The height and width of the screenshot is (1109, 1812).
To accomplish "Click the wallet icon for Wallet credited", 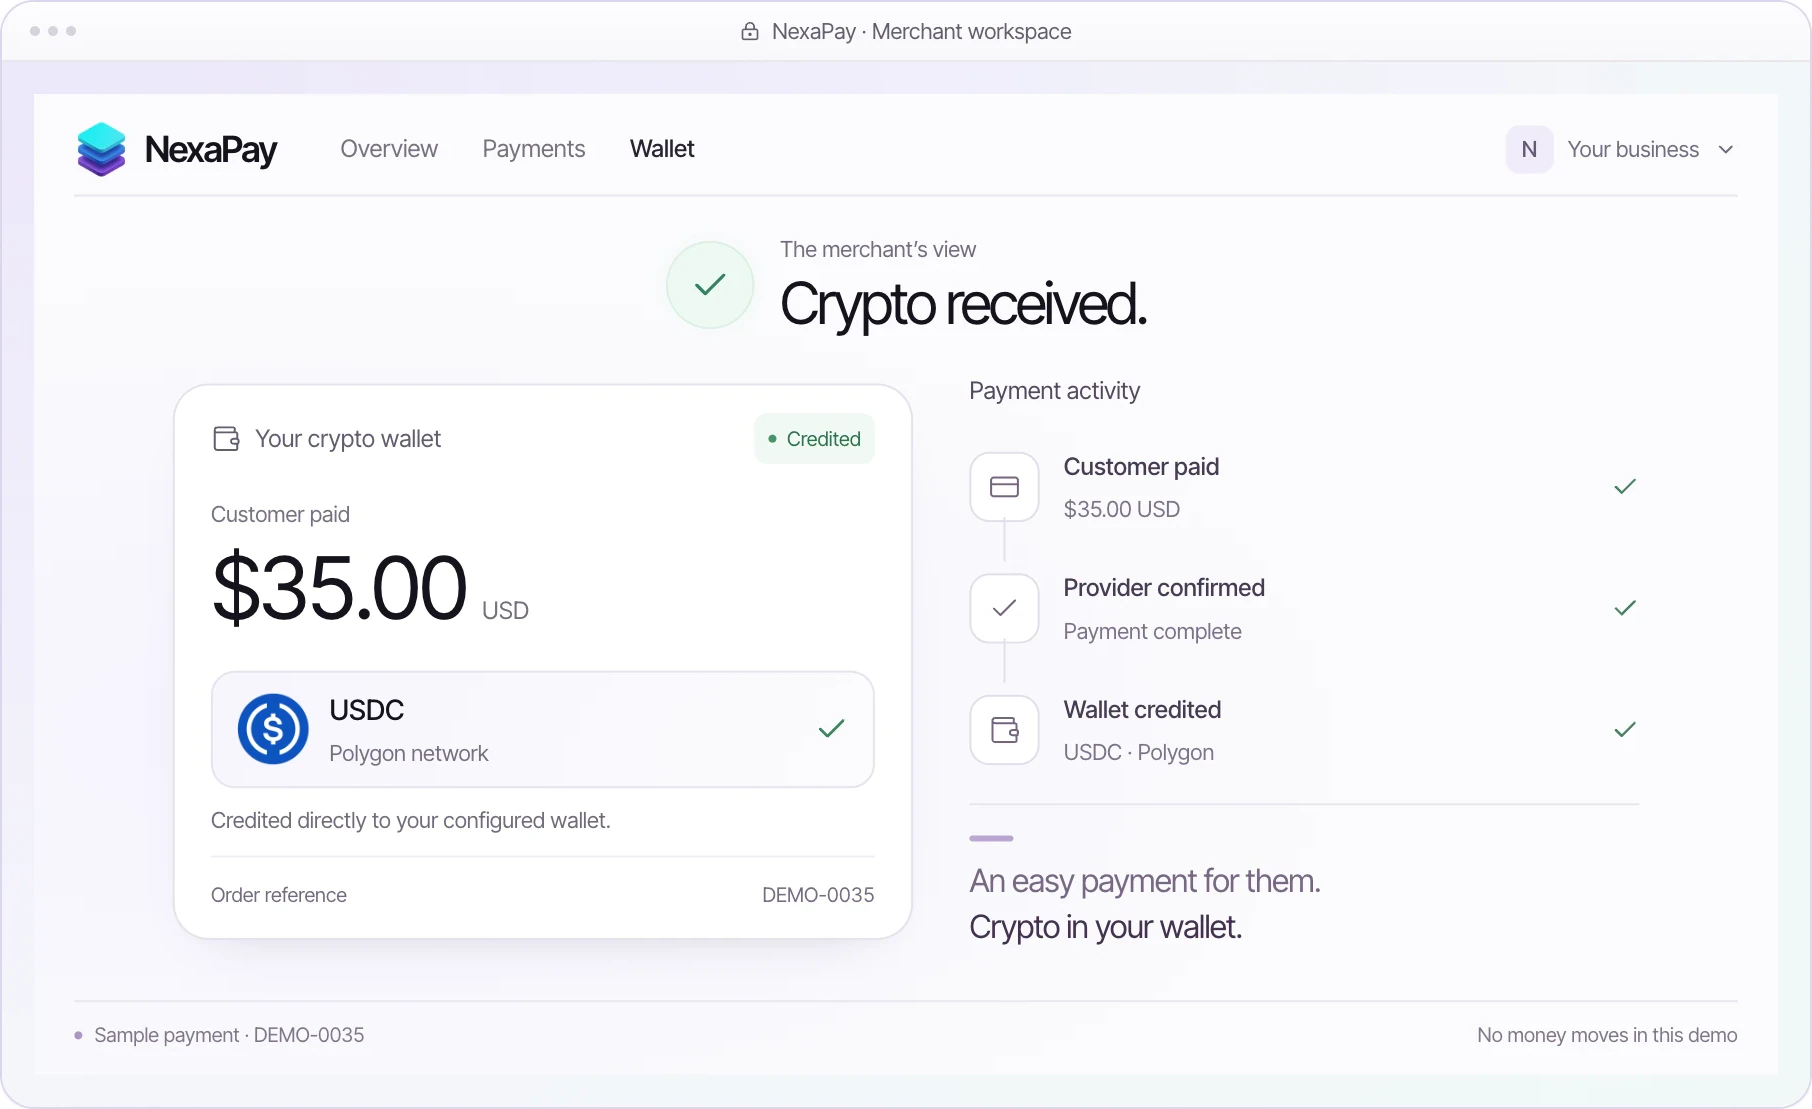I will point(1004,730).
